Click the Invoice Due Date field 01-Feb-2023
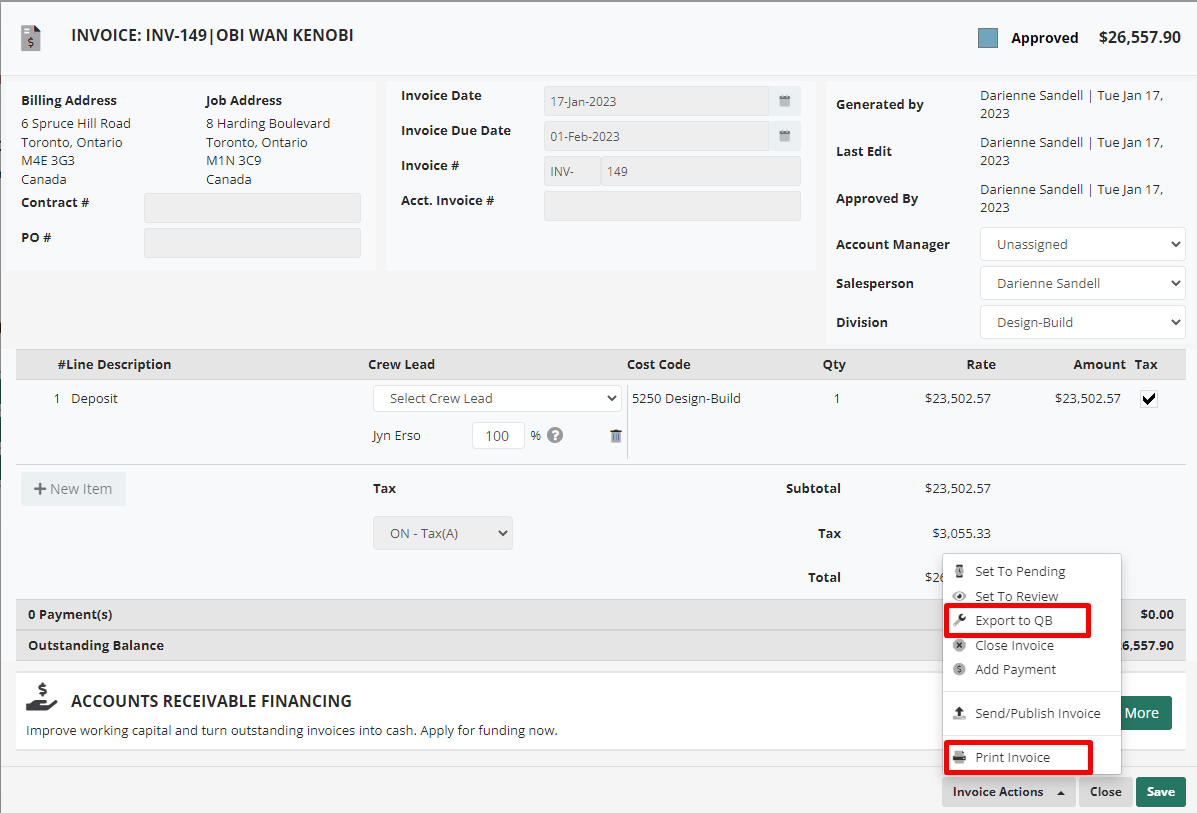Image resolution: width=1197 pixels, height=813 pixels. [657, 136]
